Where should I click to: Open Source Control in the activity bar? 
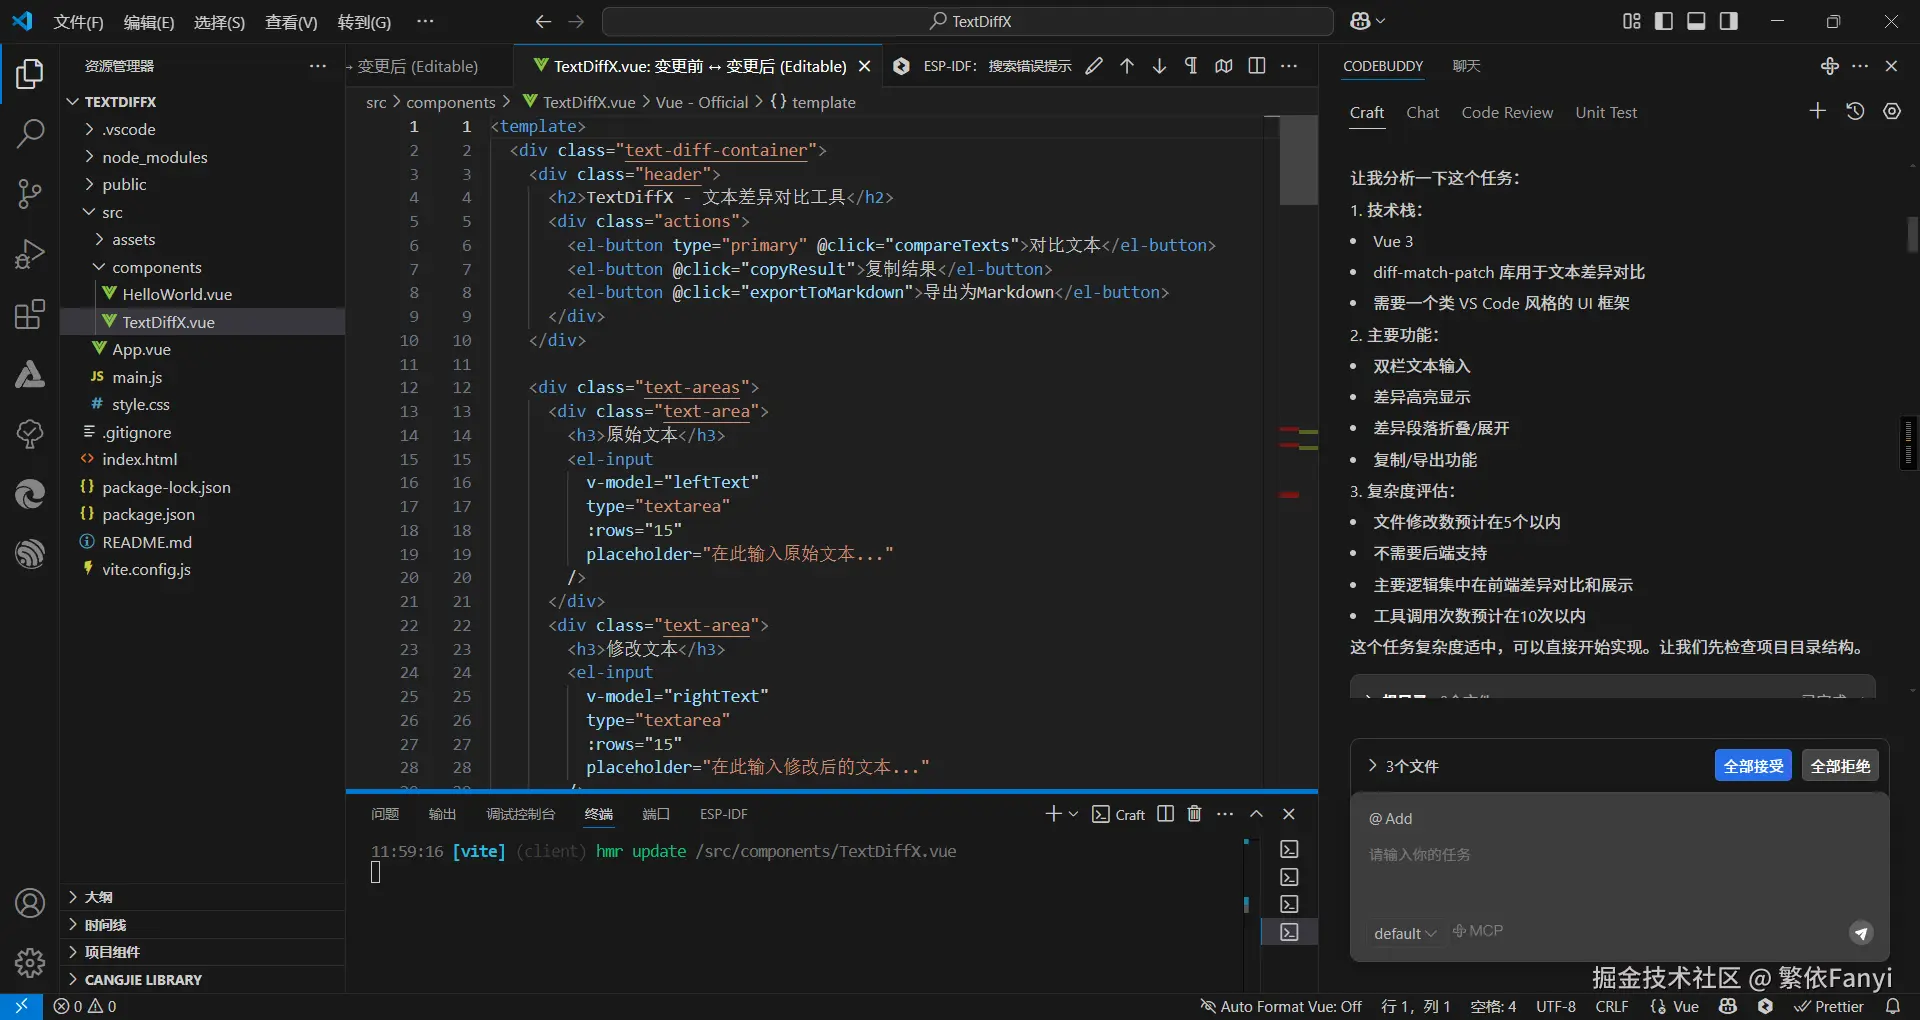(30, 194)
